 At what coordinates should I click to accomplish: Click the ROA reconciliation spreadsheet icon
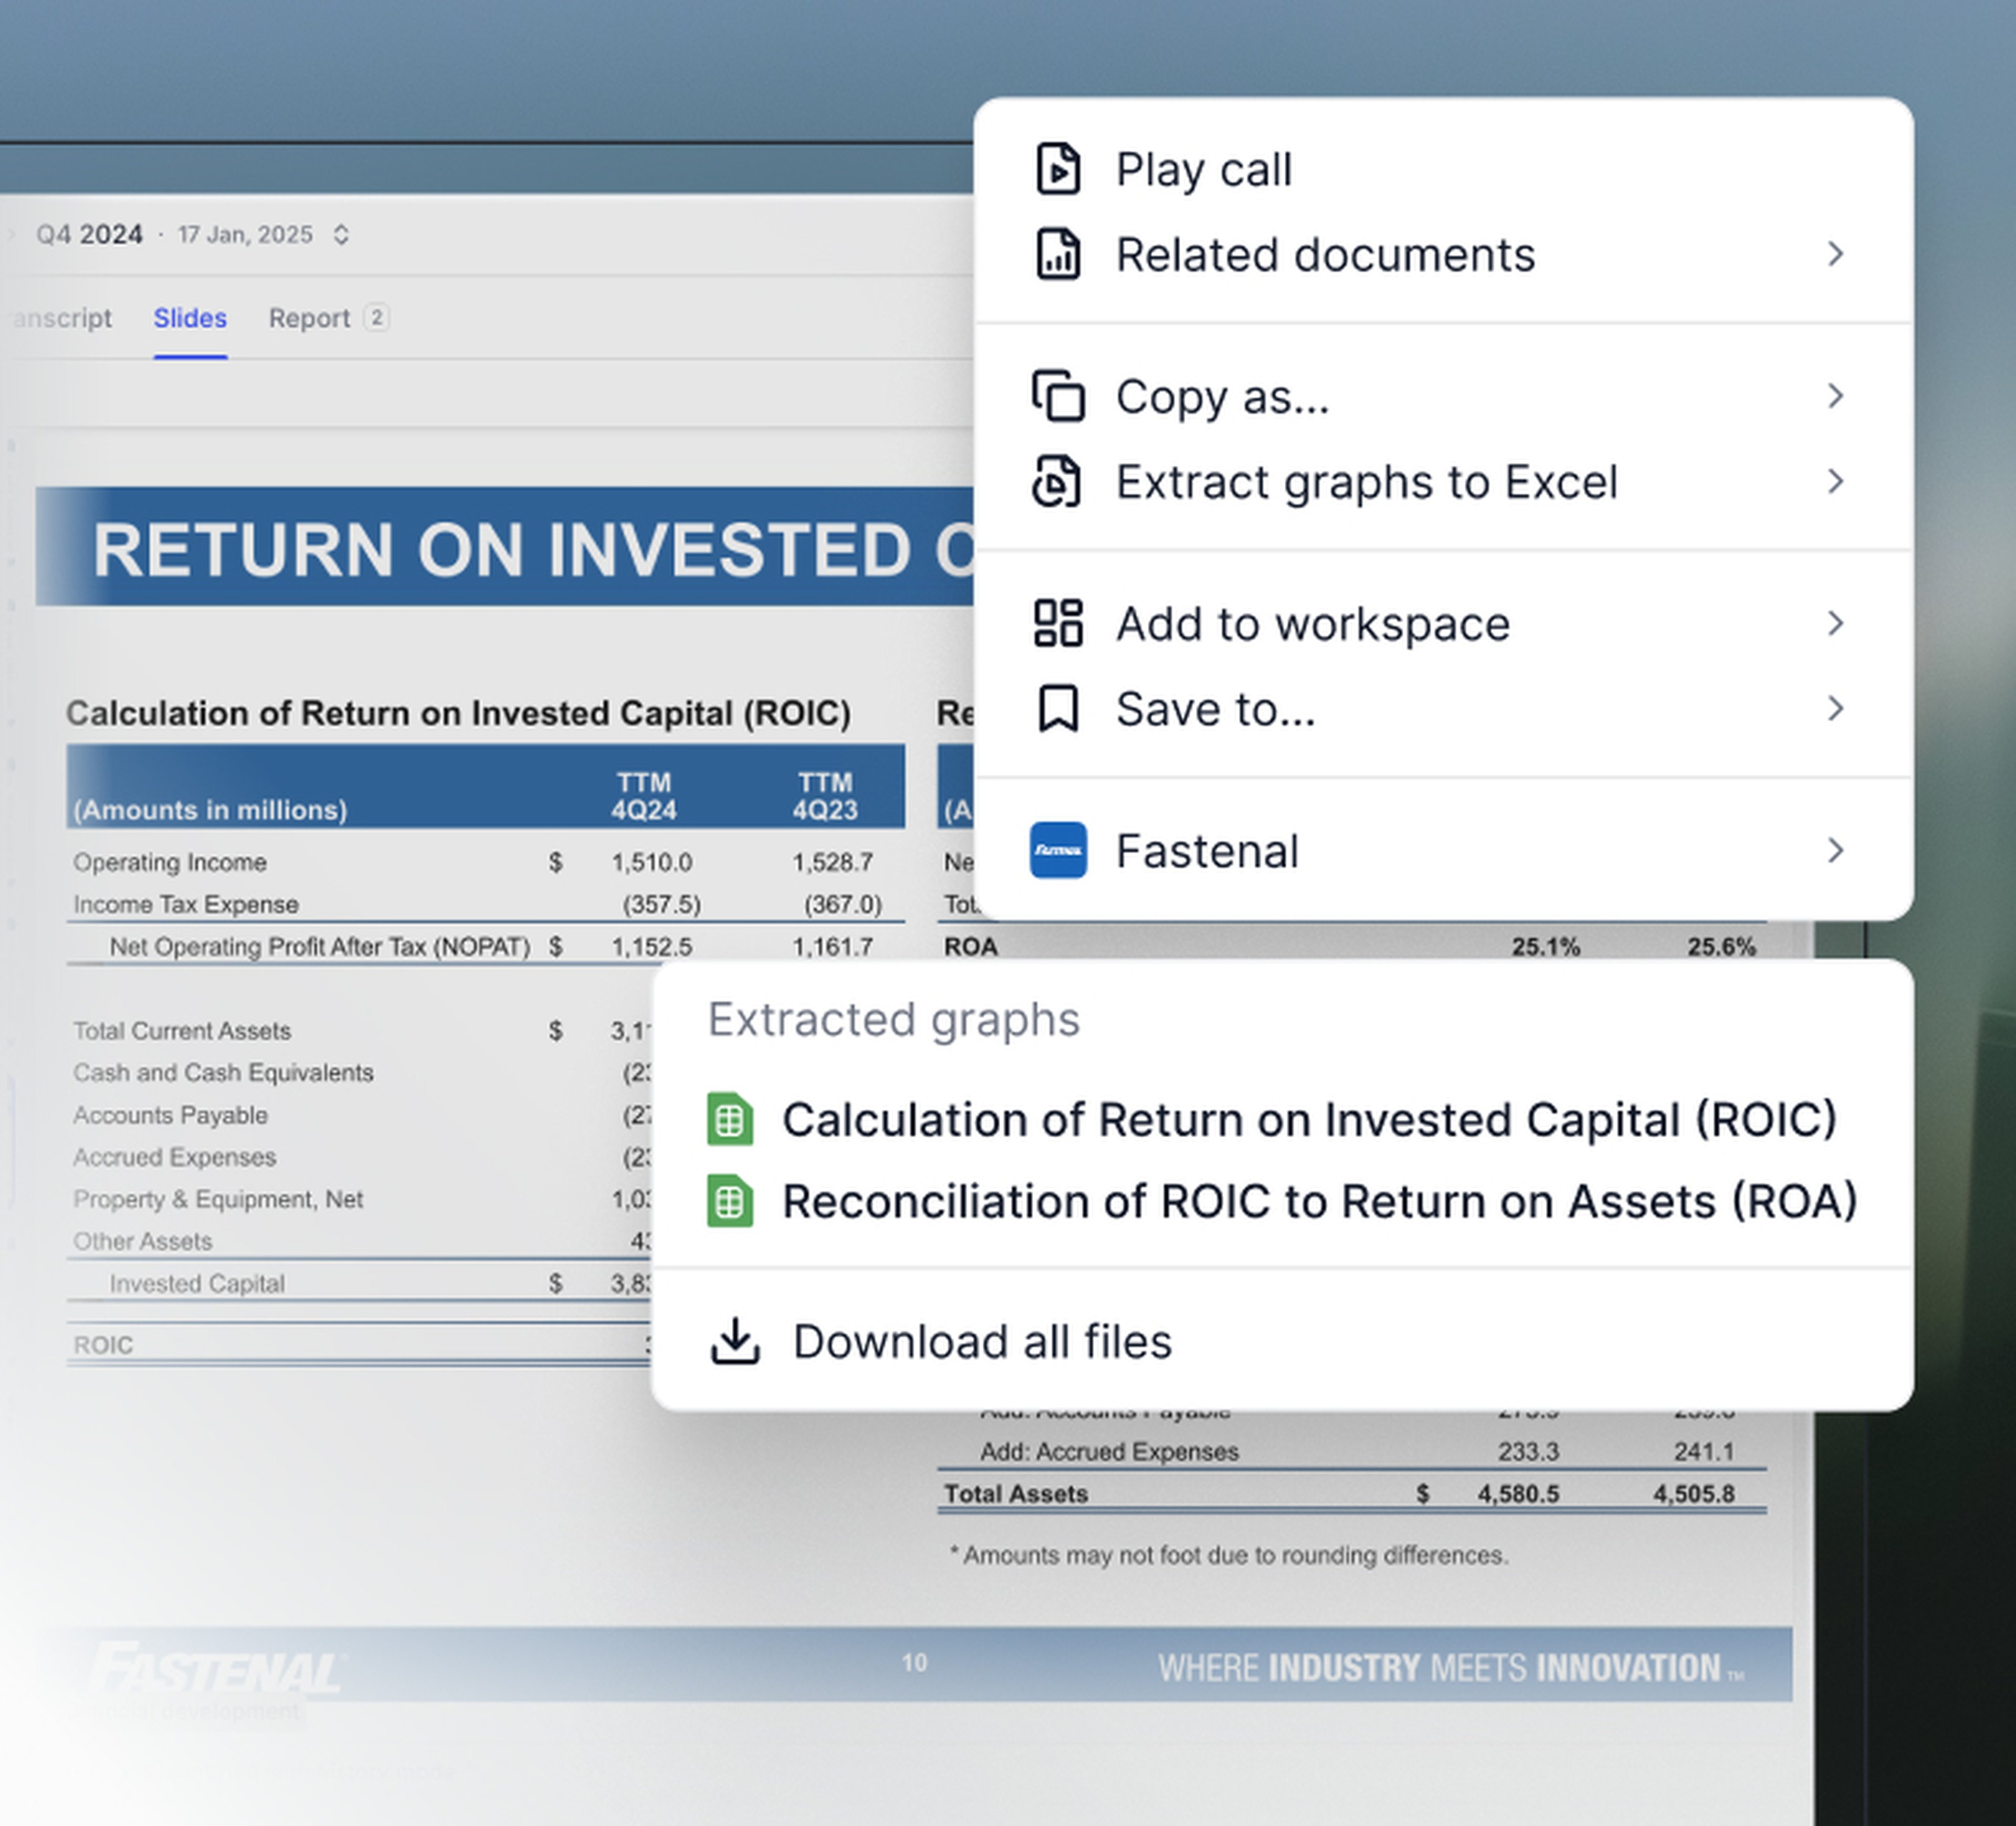pyautogui.click(x=731, y=1200)
